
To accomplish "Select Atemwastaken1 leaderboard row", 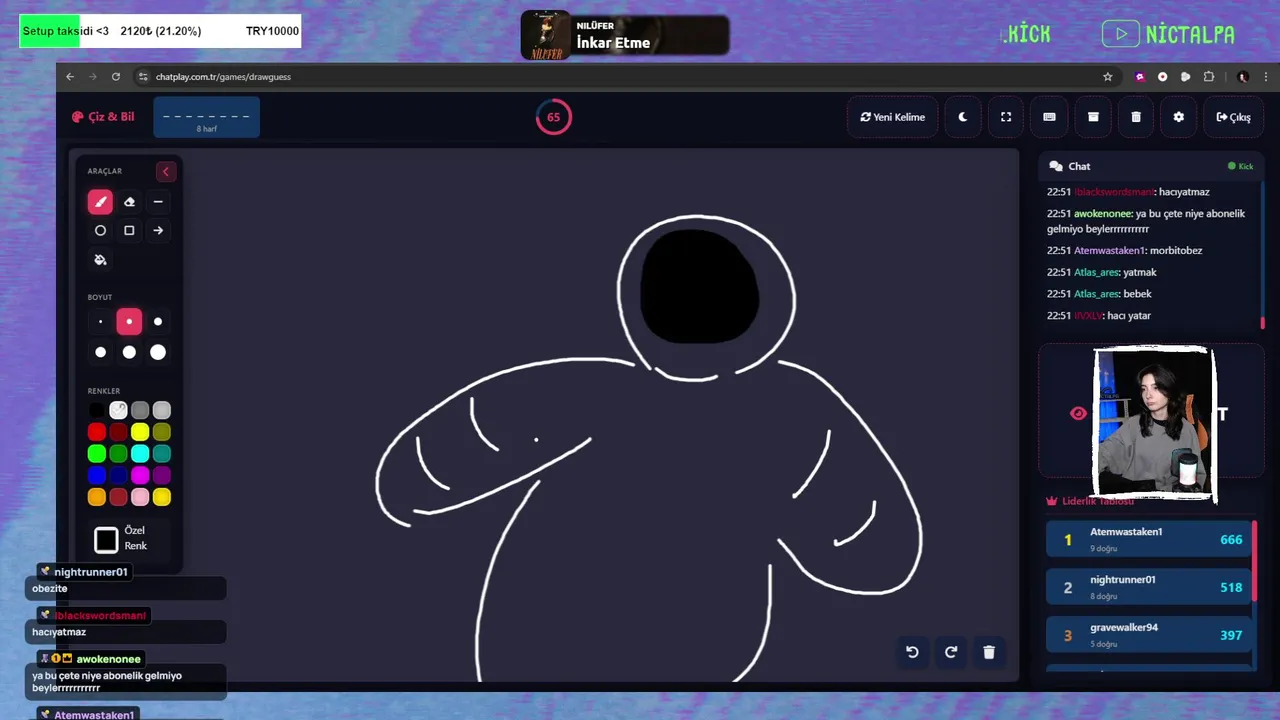I will [1150, 539].
